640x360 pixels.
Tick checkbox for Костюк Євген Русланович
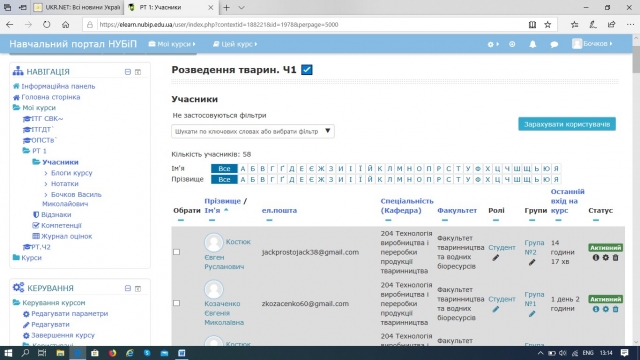pyautogui.click(x=176, y=252)
